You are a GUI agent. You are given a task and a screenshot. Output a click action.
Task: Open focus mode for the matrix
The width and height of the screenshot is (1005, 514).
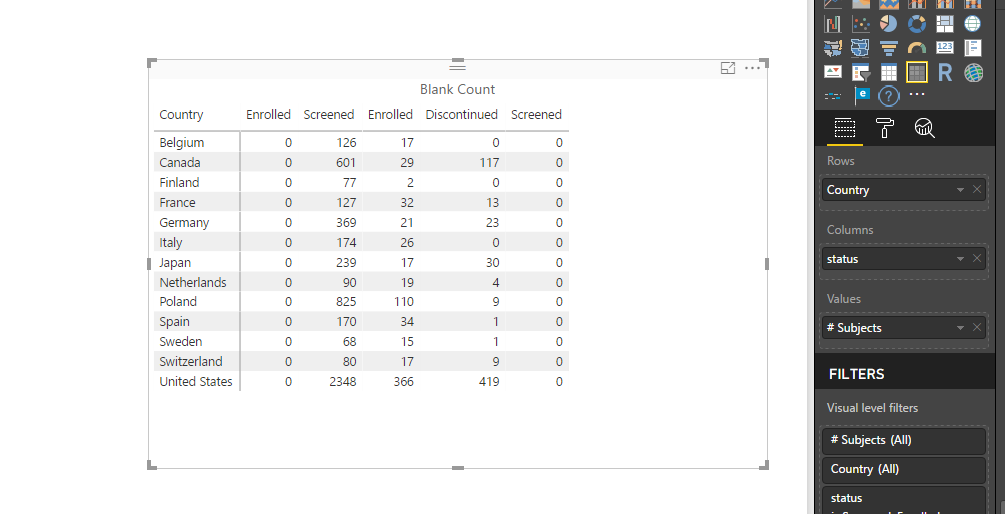[727, 68]
